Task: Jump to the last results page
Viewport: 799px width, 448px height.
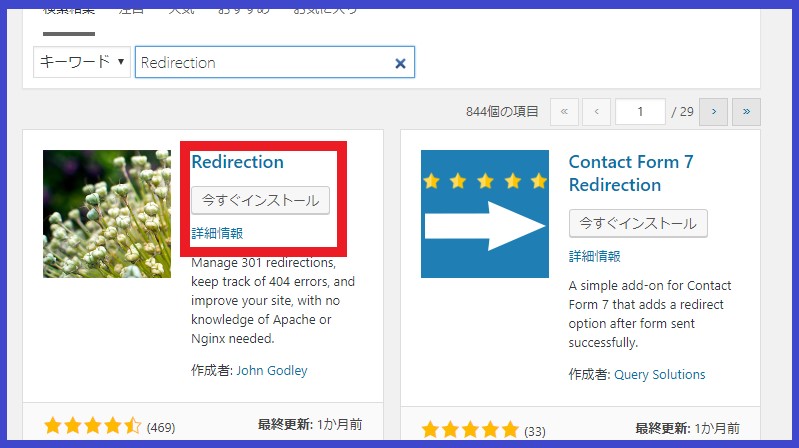Action: tap(746, 112)
